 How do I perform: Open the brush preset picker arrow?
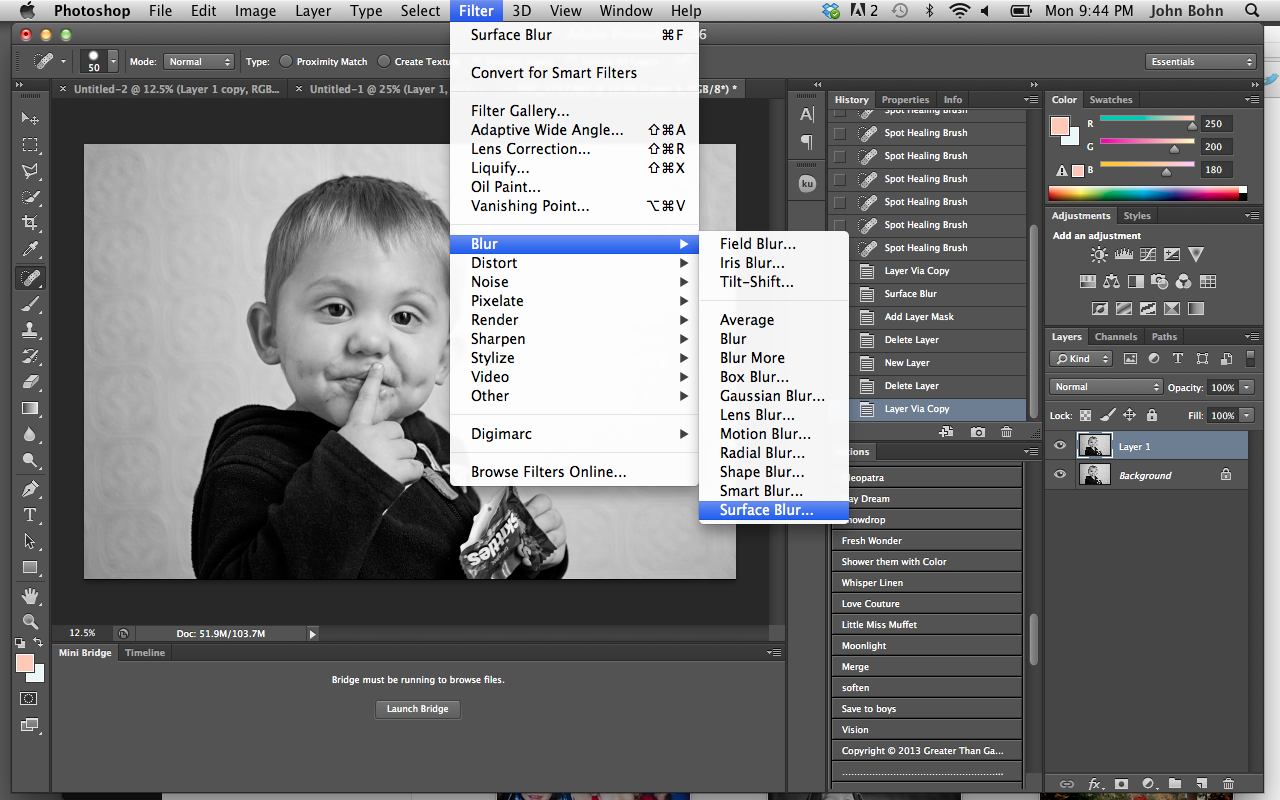pyautogui.click(x=114, y=61)
